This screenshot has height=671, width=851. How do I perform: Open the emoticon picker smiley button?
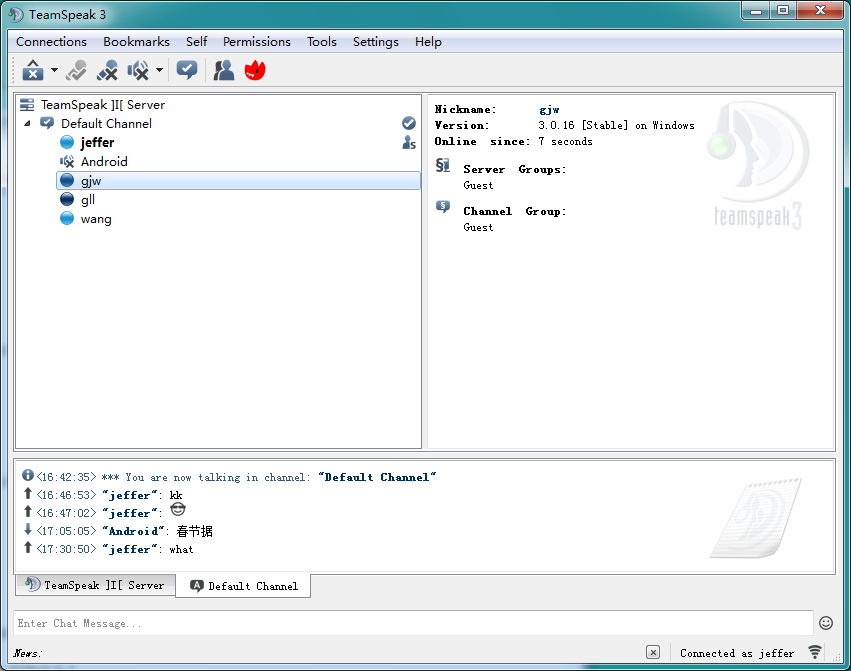point(825,623)
